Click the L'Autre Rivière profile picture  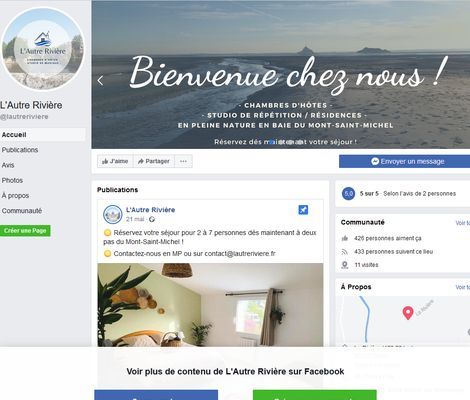pyautogui.click(x=43, y=49)
